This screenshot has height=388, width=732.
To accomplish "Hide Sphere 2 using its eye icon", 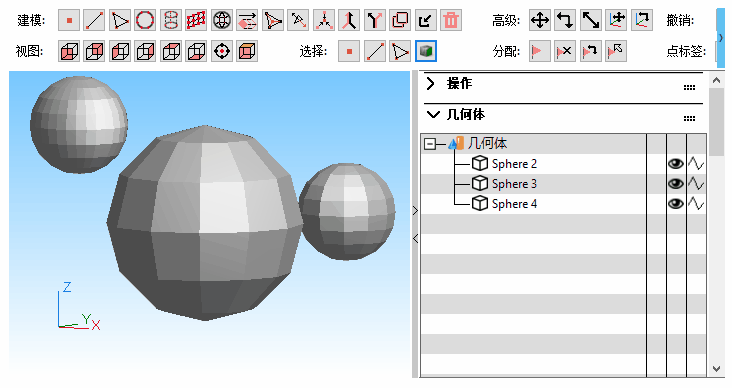I will 676,164.
